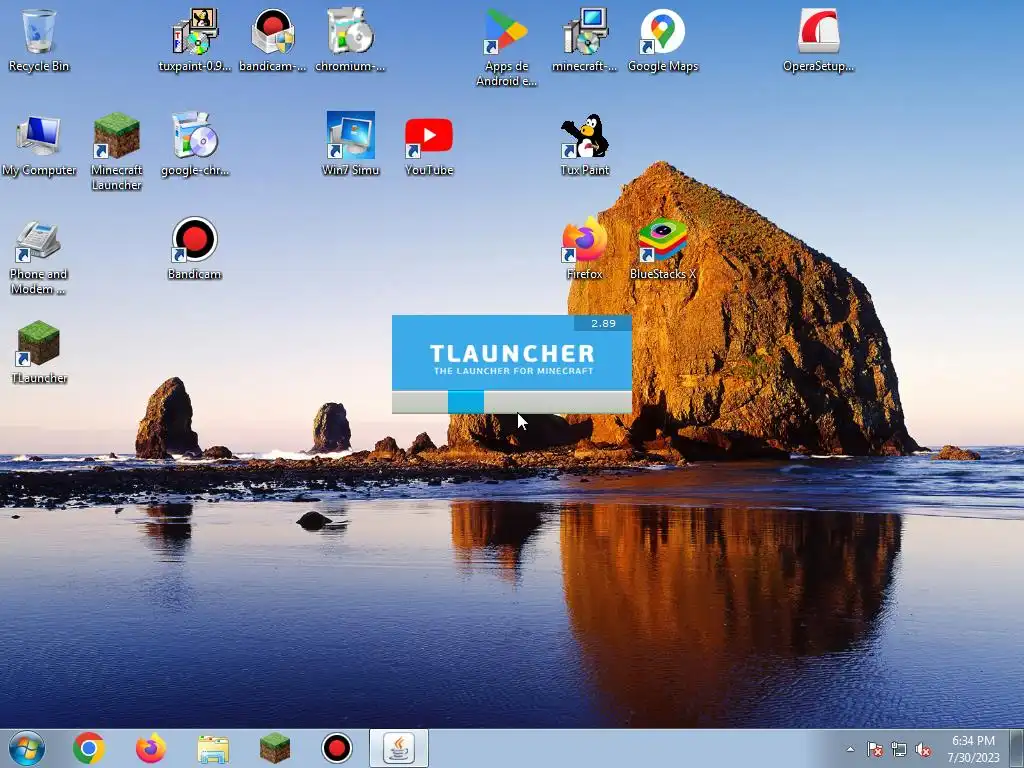The image size is (1024, 768).
Task: Select the tuxpaint-0.9 installer icon
Action: (x=195, y=40)
